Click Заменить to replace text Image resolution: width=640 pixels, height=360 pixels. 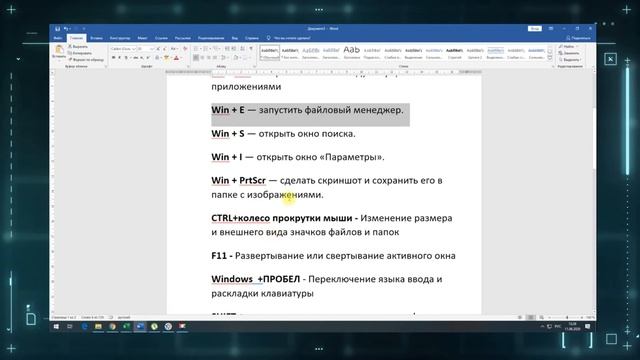[x=569, y=53]
